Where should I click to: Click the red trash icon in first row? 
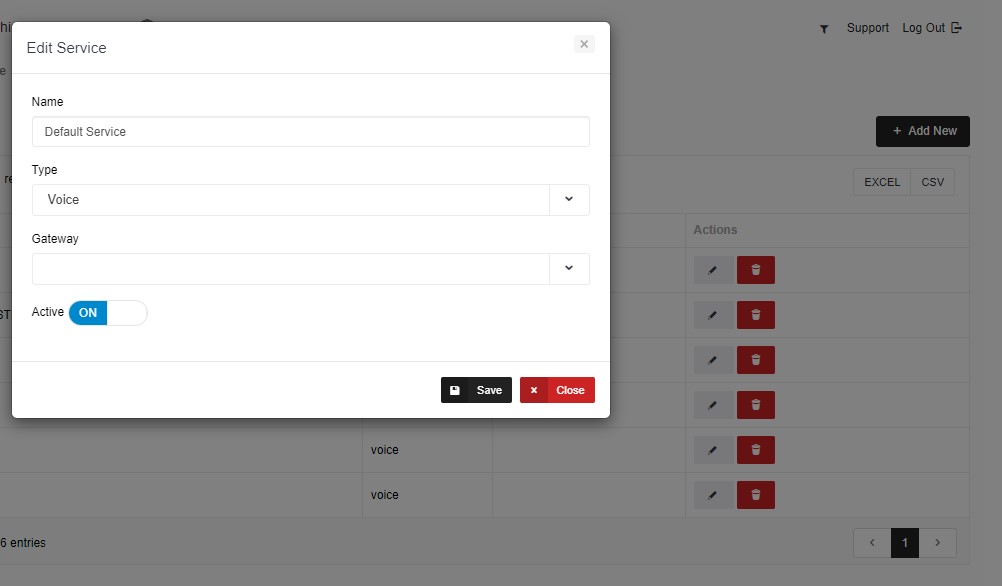756,270
